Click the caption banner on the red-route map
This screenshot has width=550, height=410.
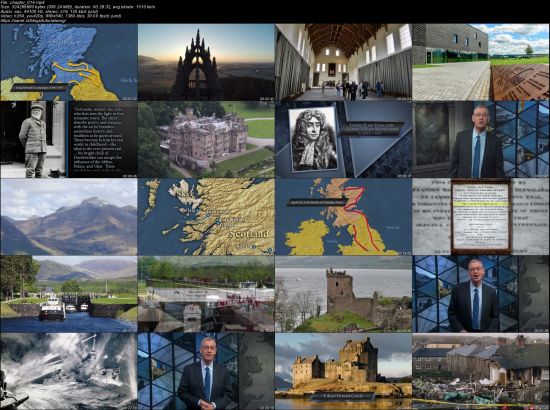[317, 202]
